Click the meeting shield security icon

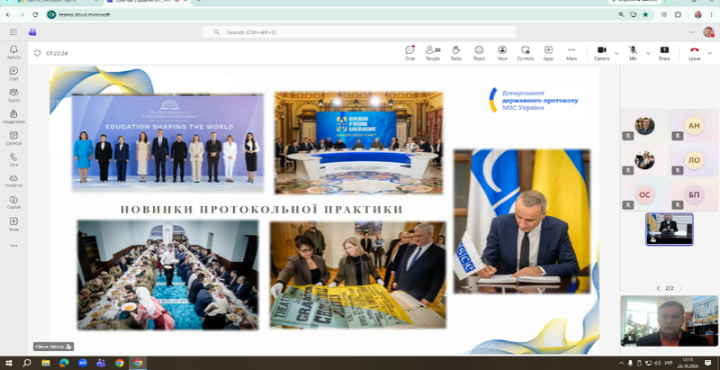38,53
